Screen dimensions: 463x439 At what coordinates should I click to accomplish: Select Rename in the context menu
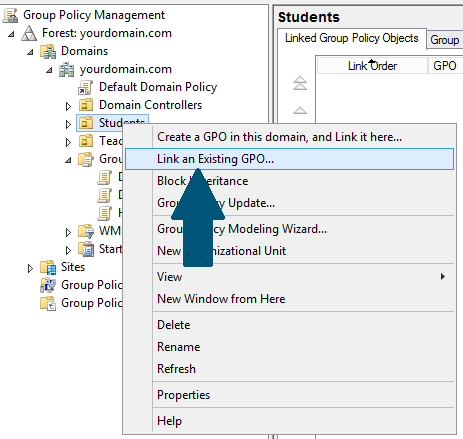[289, 347]
